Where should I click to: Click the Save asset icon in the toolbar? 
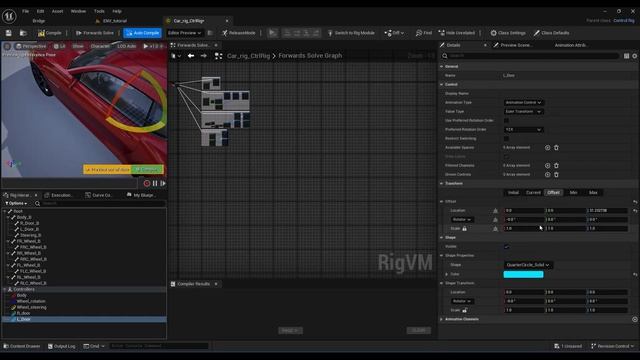[9, 33]
